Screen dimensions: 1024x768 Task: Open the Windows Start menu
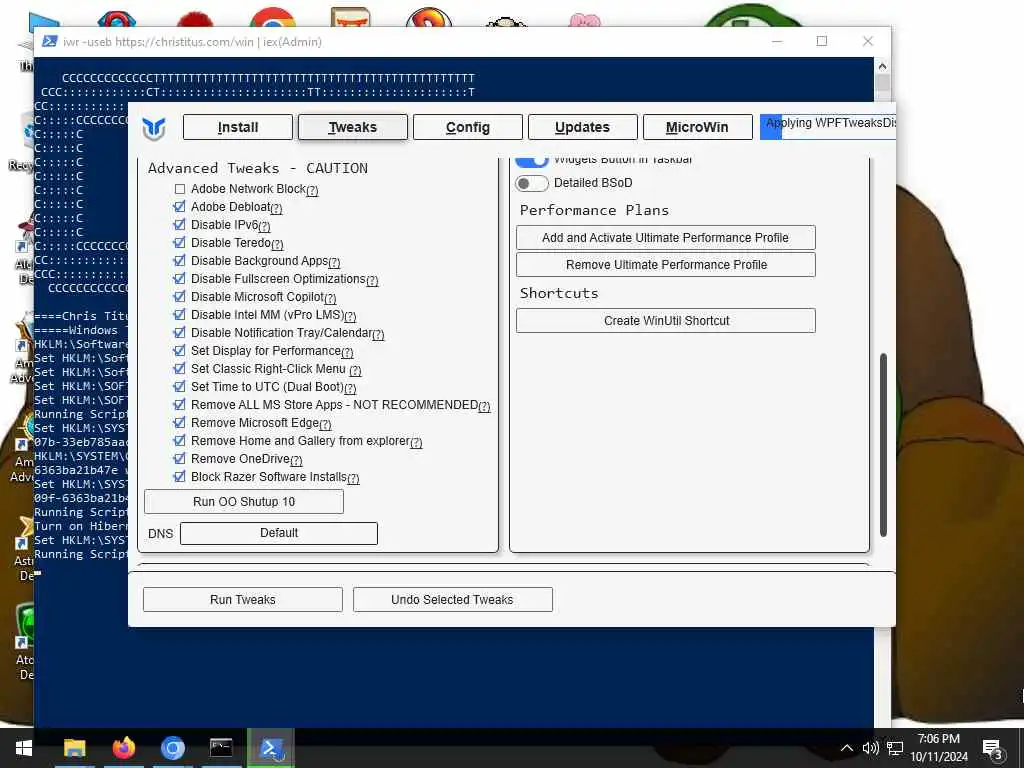coord(24,748)
